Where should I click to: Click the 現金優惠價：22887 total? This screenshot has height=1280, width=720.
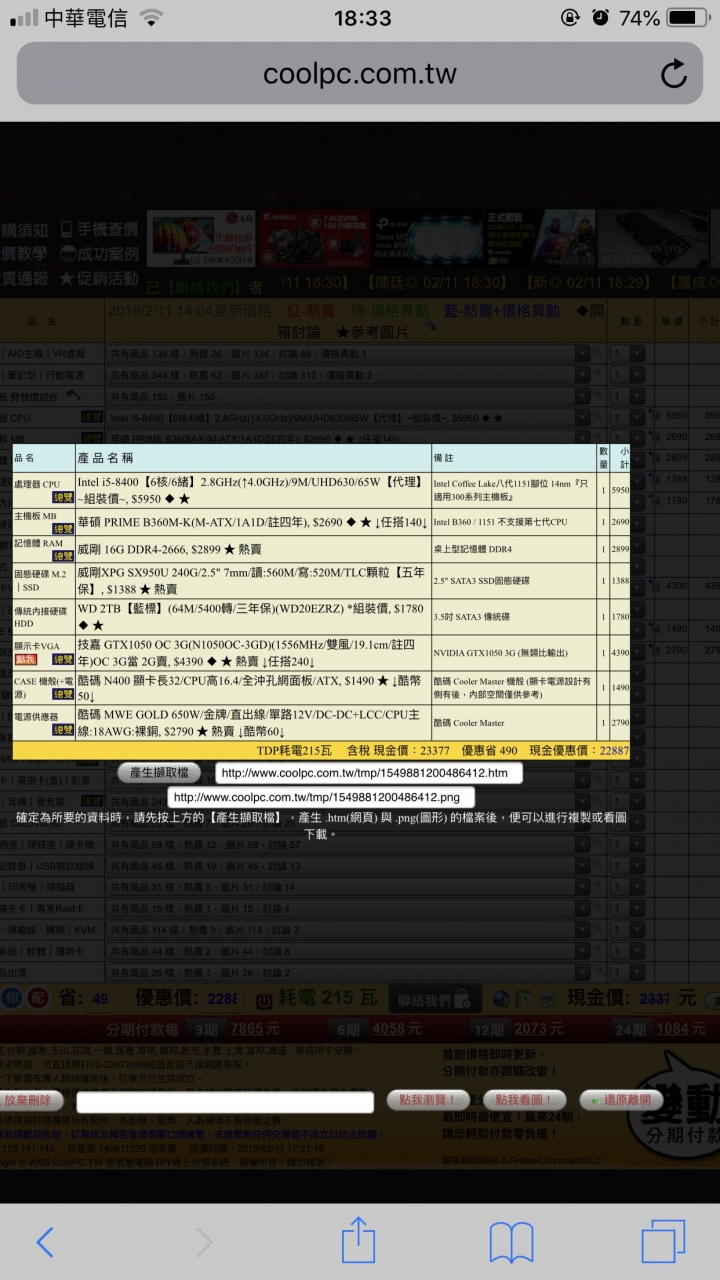click(x=579, y=750)
